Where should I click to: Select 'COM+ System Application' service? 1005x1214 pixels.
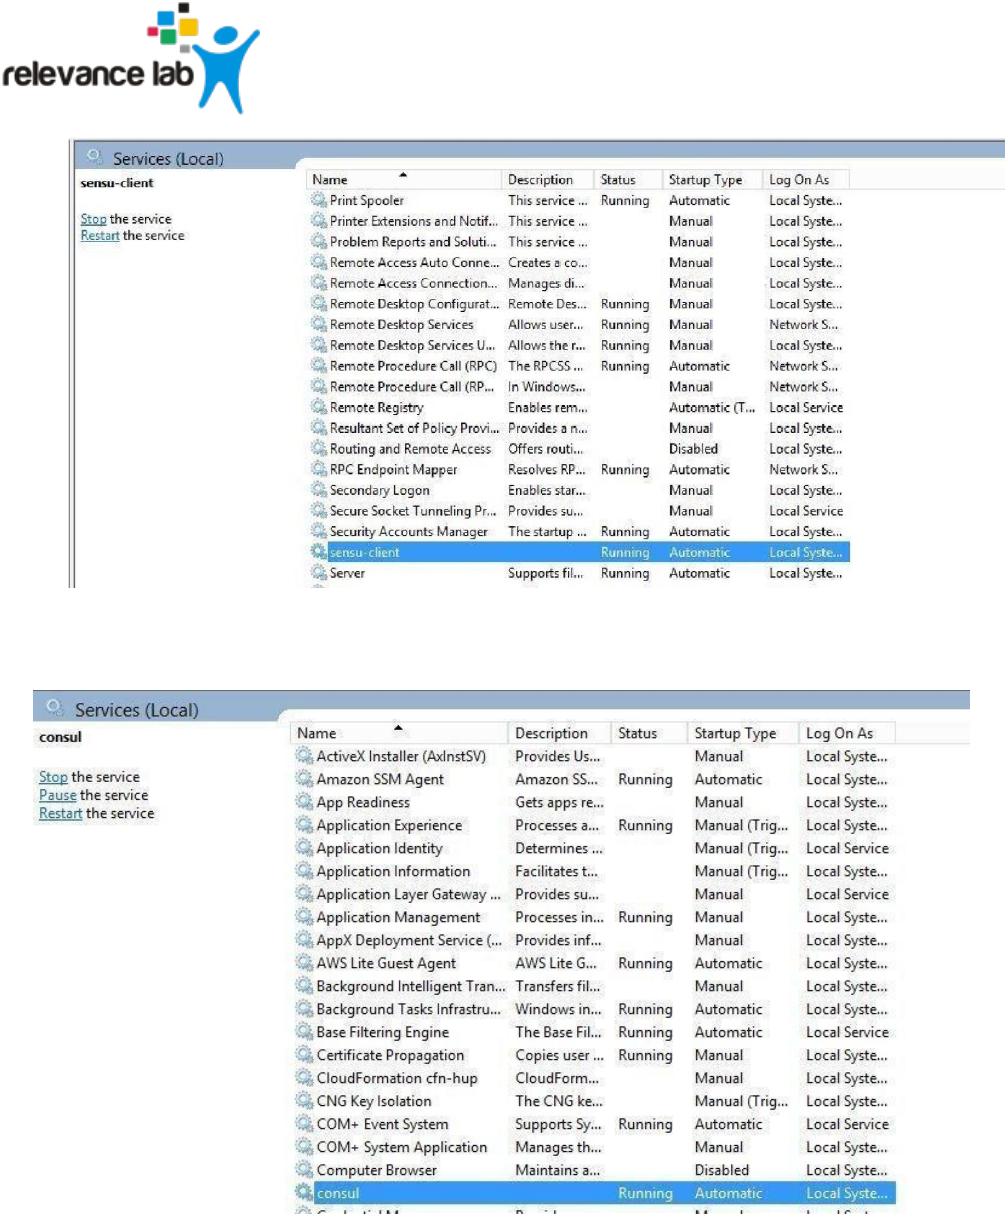pos(402,1147)
